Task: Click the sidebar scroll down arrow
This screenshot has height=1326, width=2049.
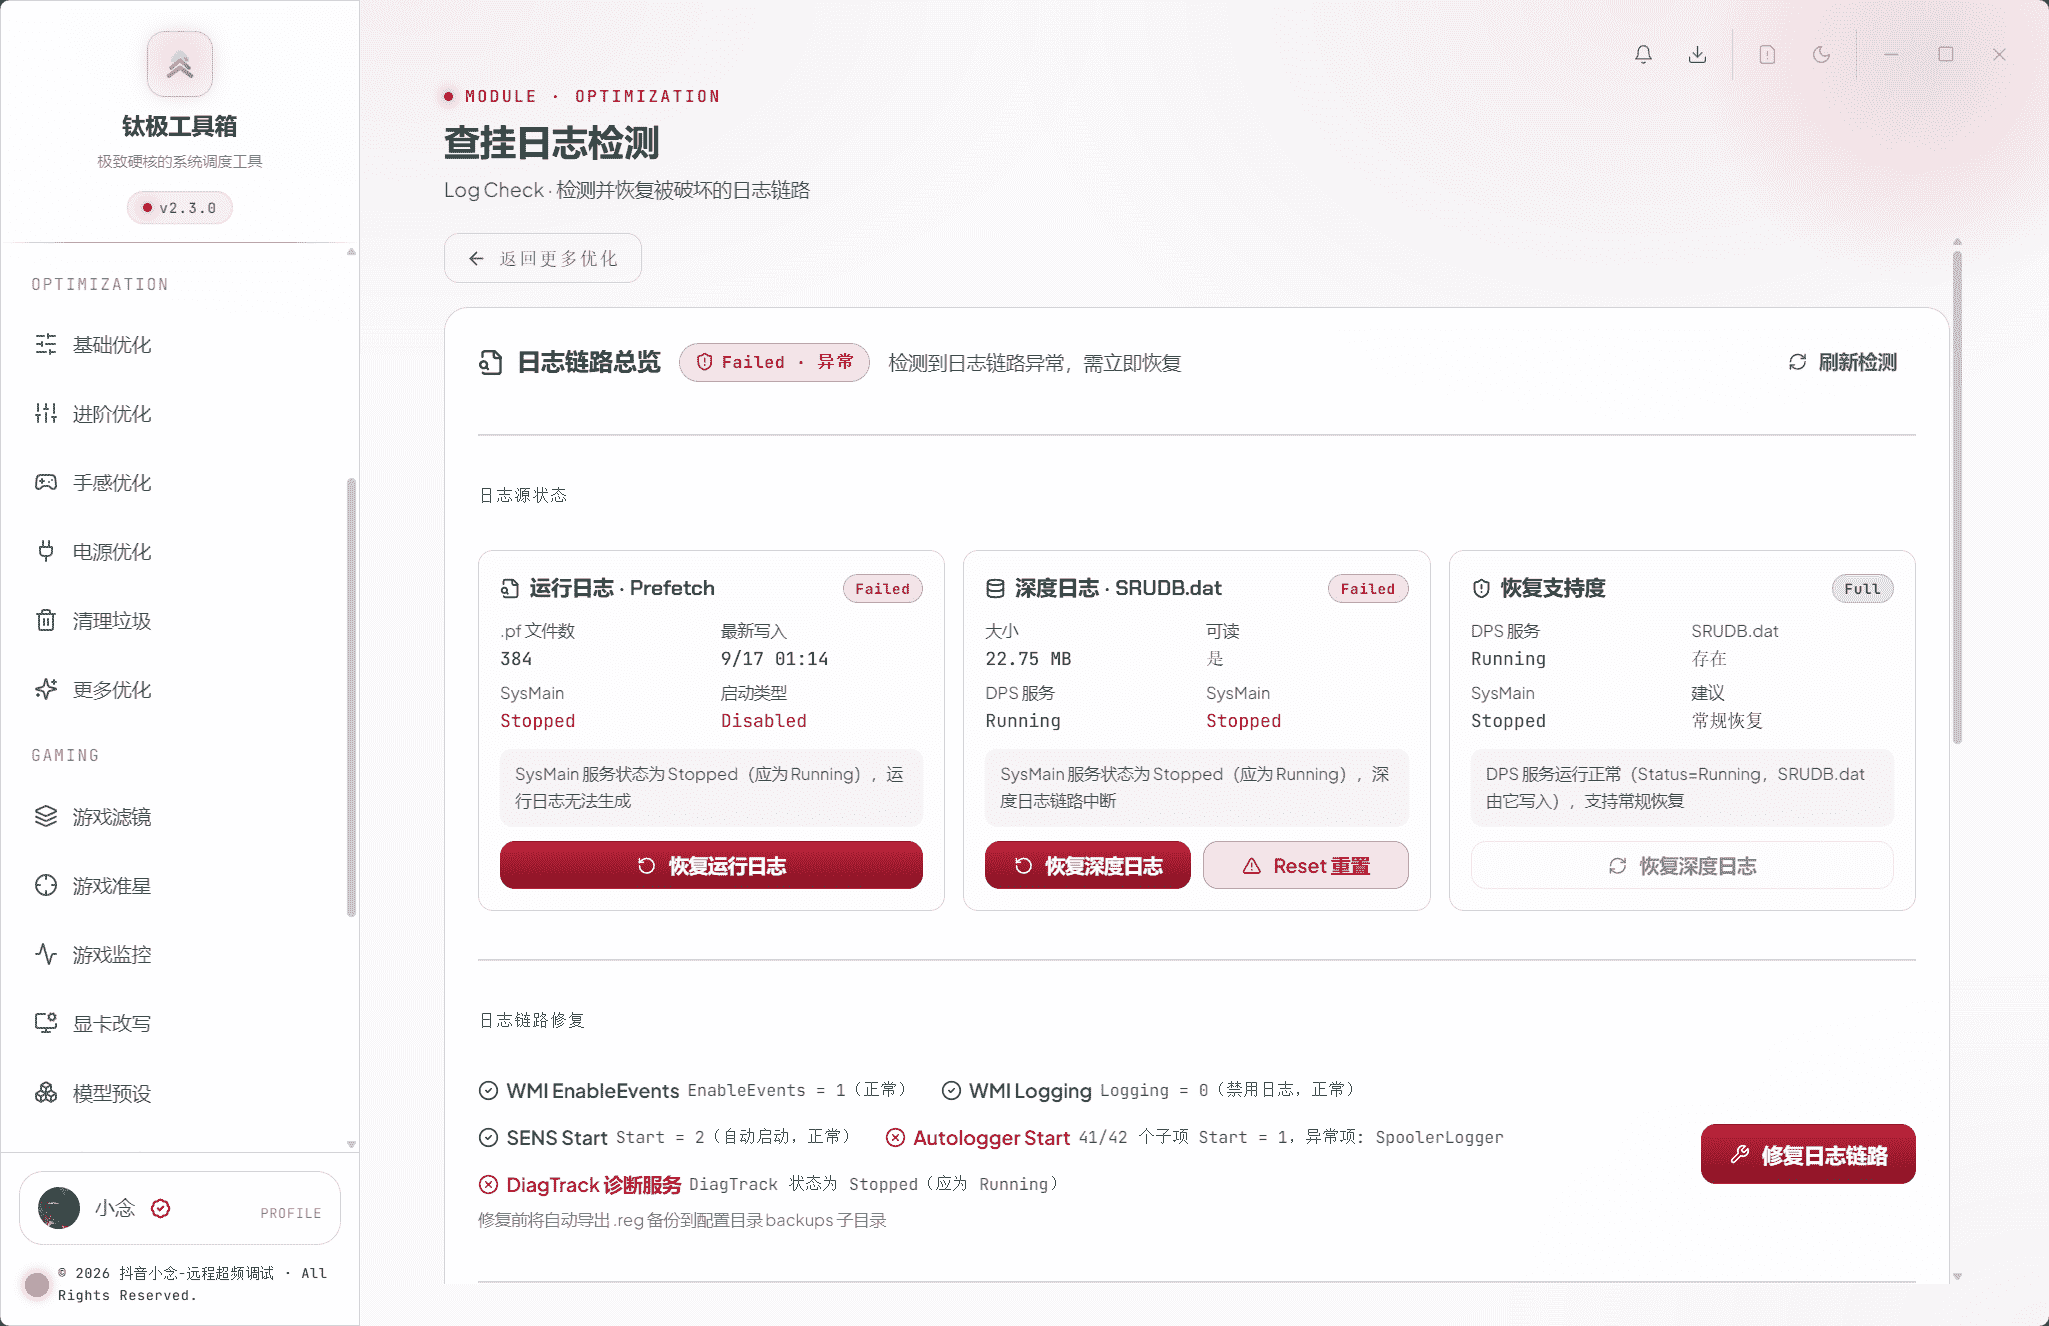Action: (351, 1144)
